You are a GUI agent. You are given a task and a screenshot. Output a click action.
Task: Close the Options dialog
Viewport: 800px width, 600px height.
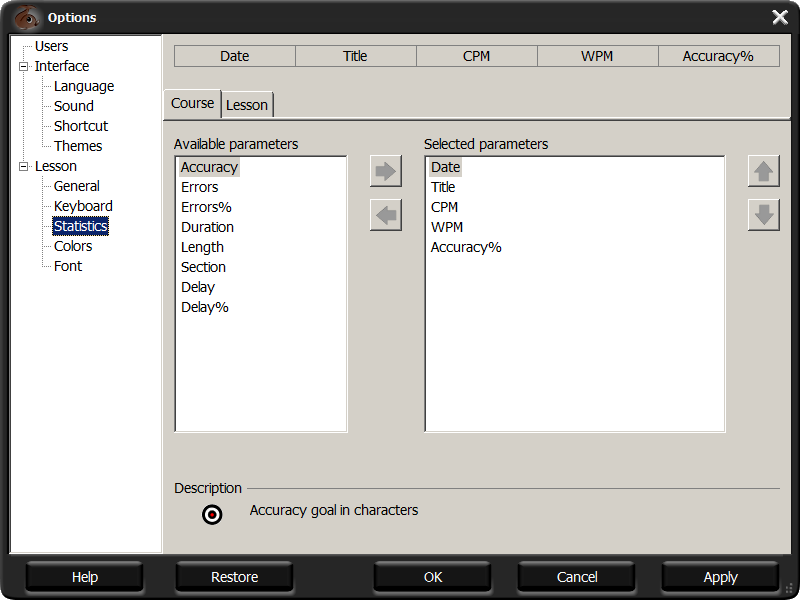coord(780,17)
